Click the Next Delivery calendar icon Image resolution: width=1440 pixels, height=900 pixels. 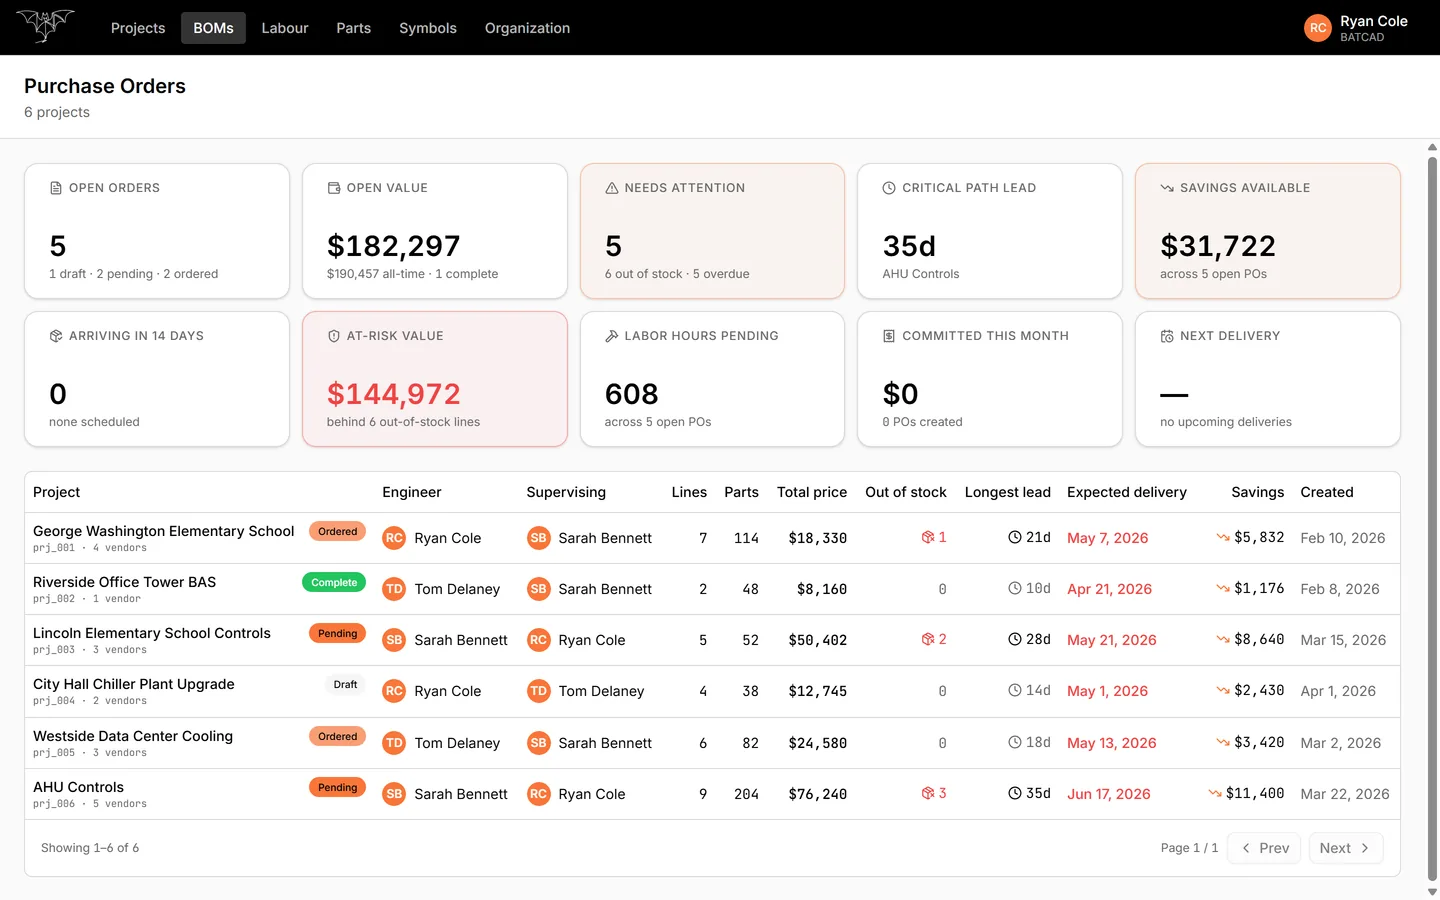[x=1167, y=336]
